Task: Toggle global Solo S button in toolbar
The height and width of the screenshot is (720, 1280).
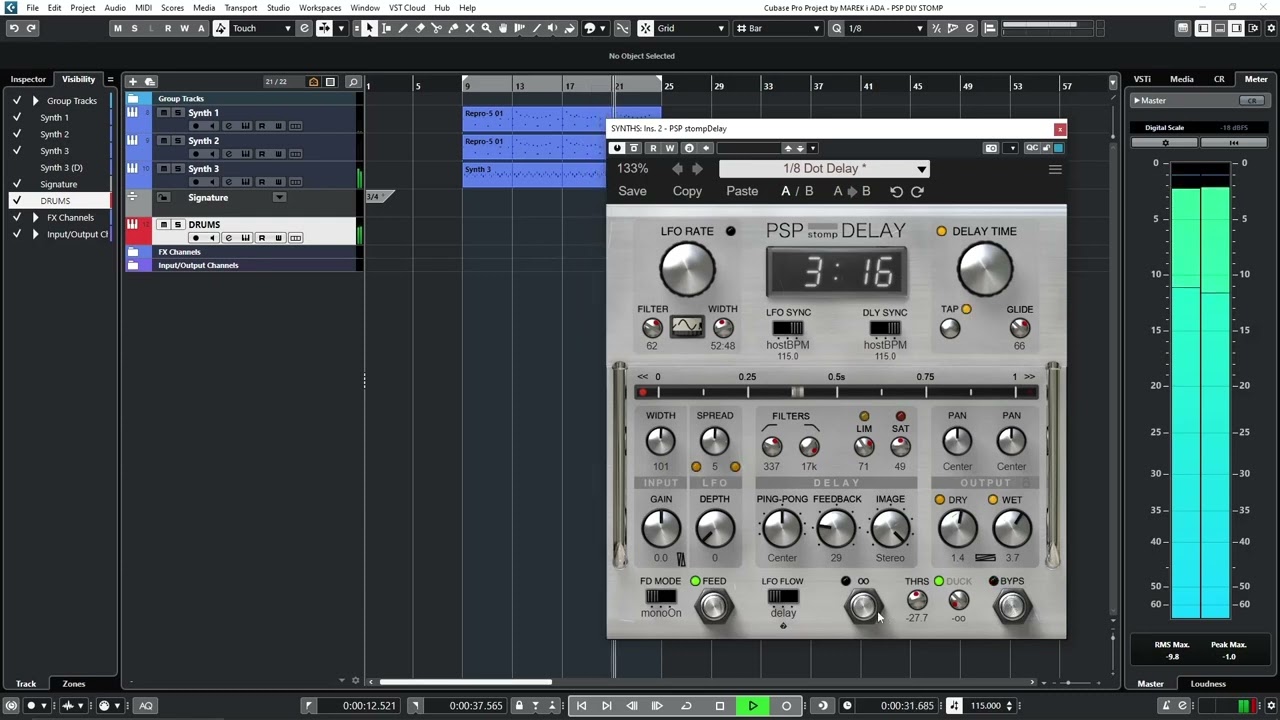Action: coord(134,28)
